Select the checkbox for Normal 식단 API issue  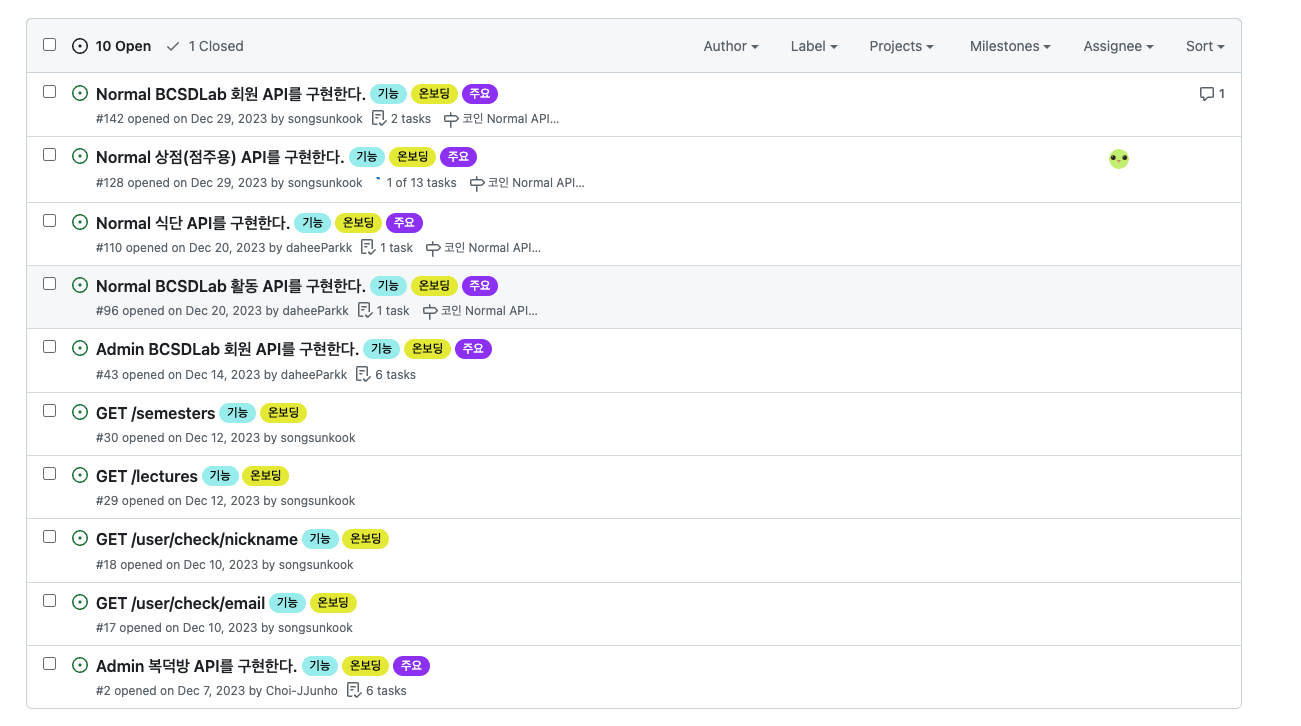(49, 221)
